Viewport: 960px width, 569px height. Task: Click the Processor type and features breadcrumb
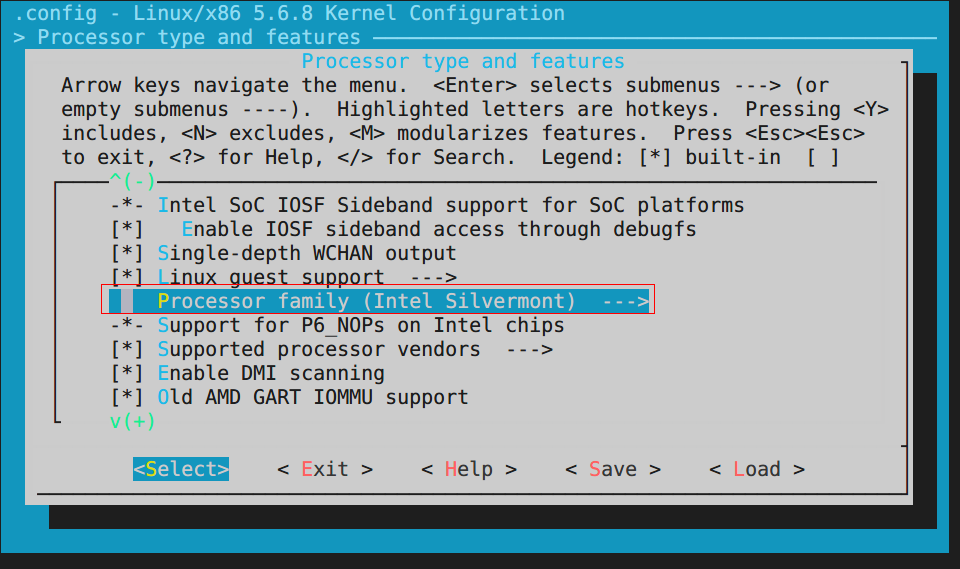pyautogui.click(x=198, y=37)
